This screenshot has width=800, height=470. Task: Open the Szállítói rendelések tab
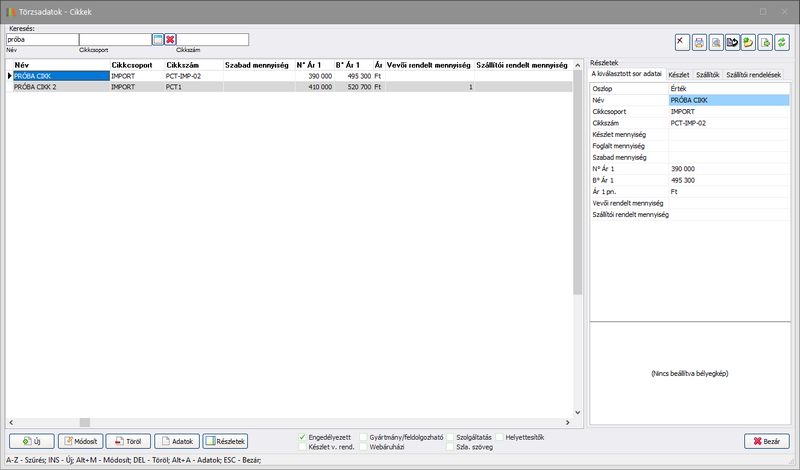click(753, 74)
